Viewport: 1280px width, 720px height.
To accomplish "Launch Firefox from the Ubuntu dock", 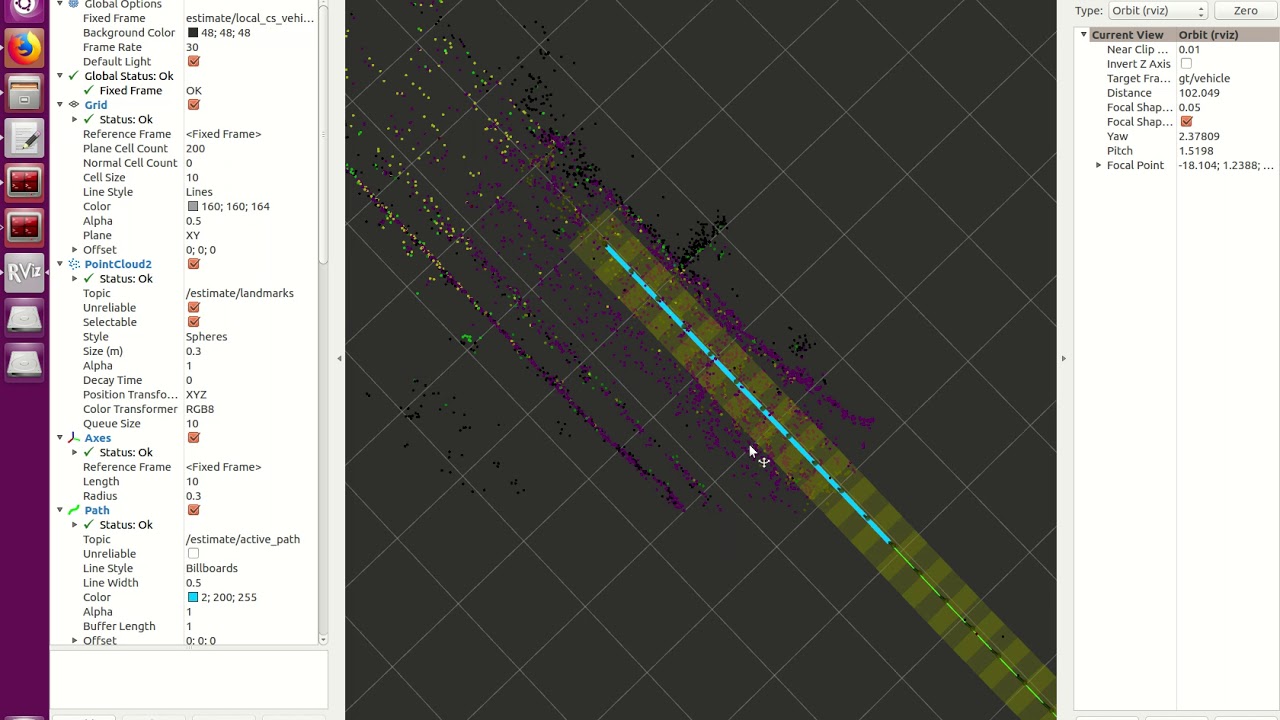I will click(24, 48).
